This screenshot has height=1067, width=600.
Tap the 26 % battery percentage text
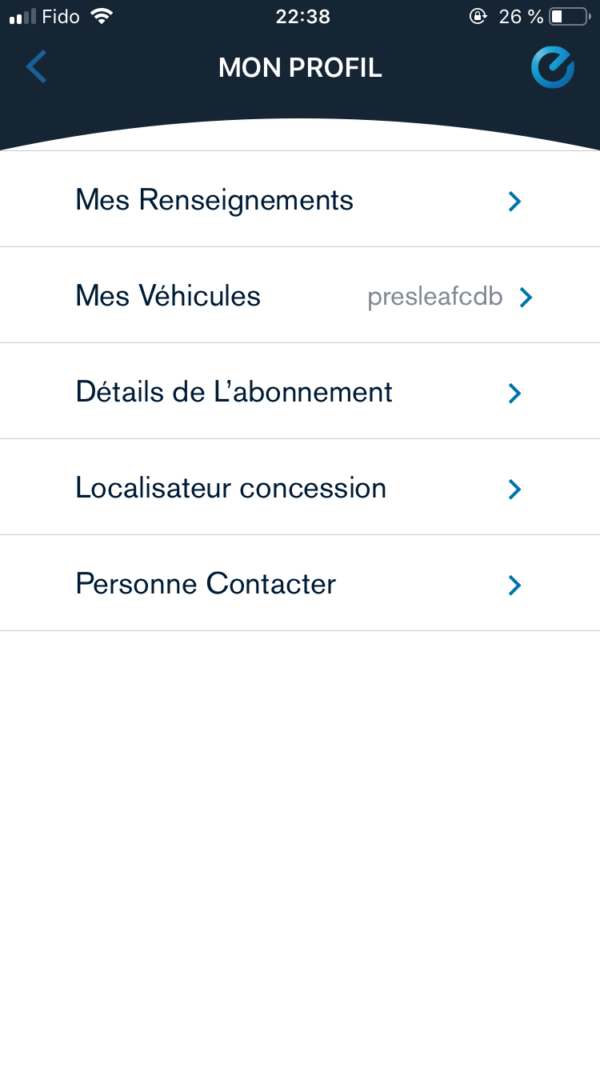[520, 16]
